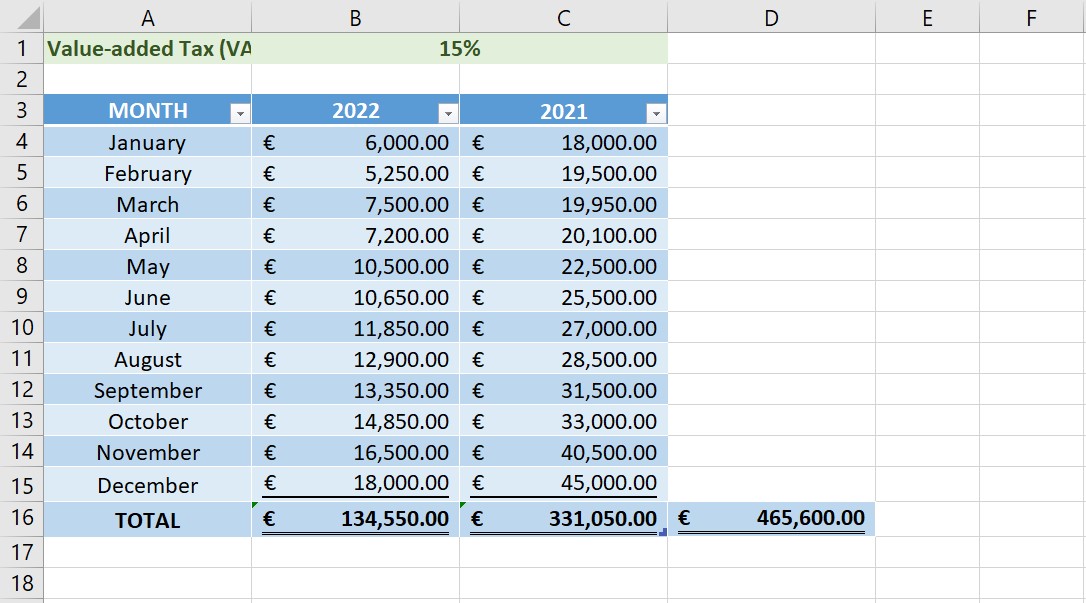Image resolution: width=1086 pixels, height=603 pixels.
Task: Select the 18,000.00 January 2021 value
Action: 564,141
